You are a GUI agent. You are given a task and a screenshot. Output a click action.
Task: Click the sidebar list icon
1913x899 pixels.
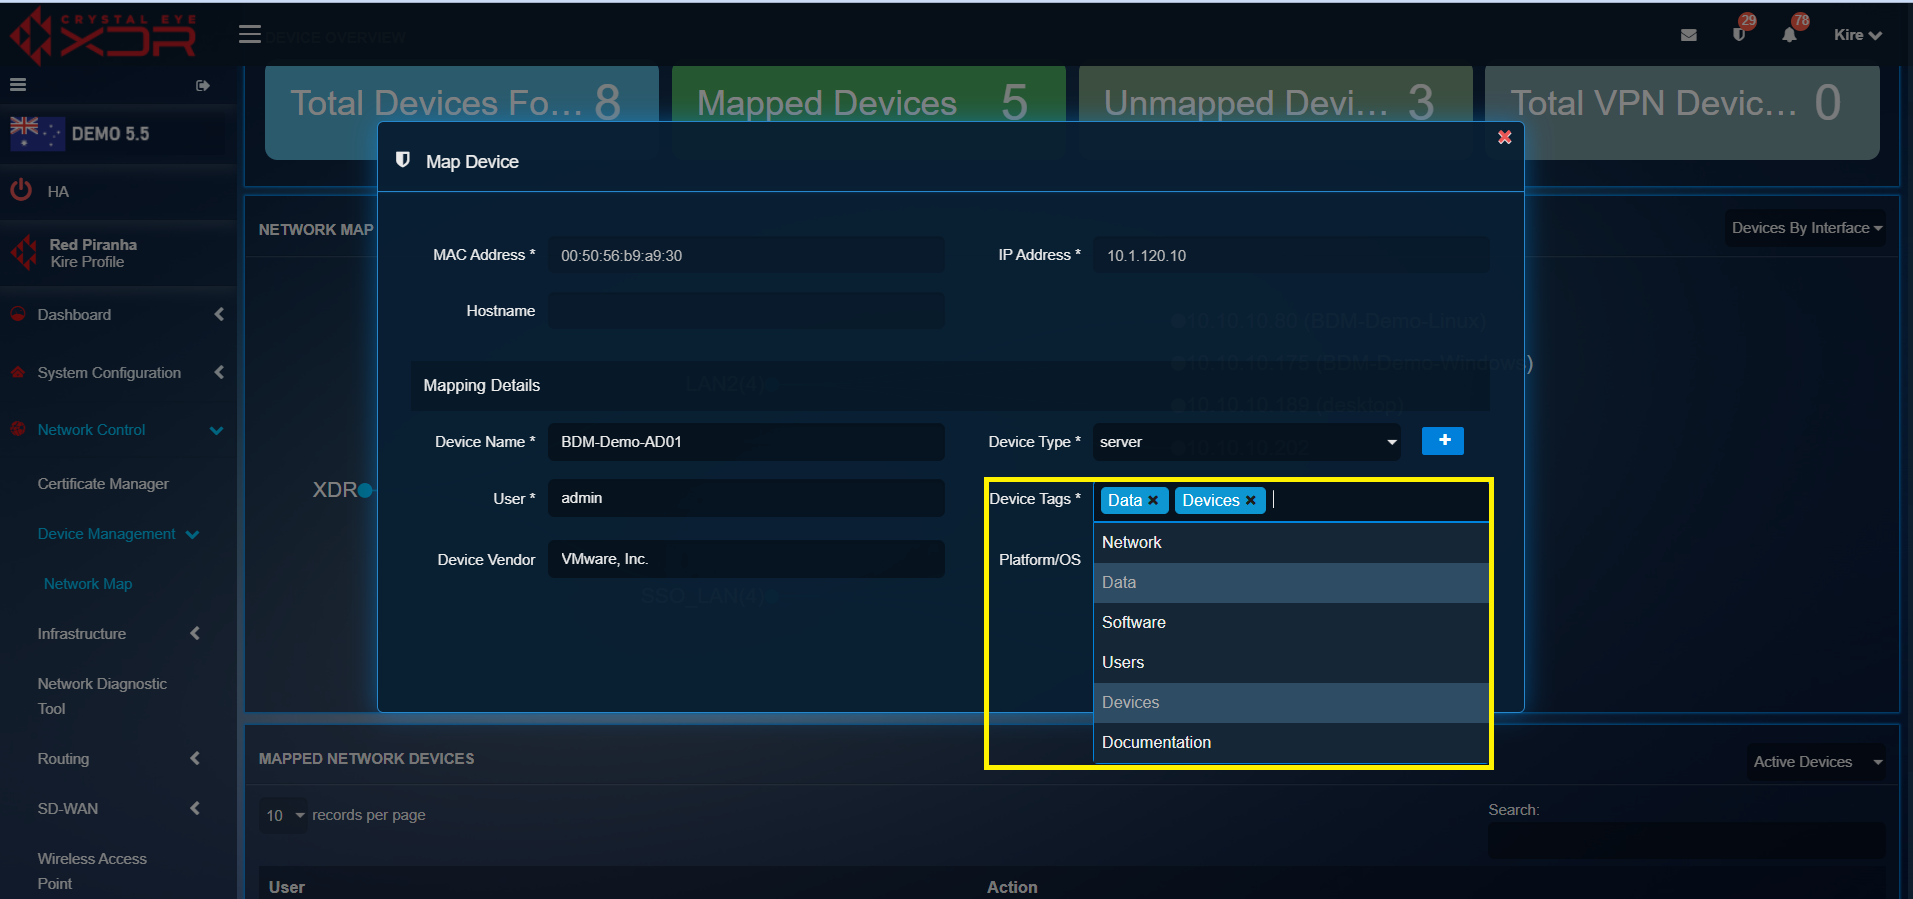18,85
